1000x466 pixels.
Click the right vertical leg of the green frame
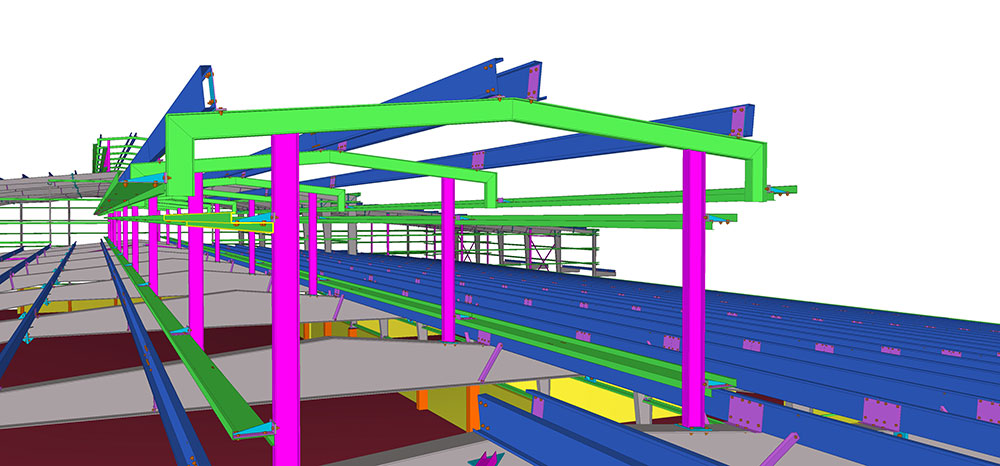[x=758, y=169]
